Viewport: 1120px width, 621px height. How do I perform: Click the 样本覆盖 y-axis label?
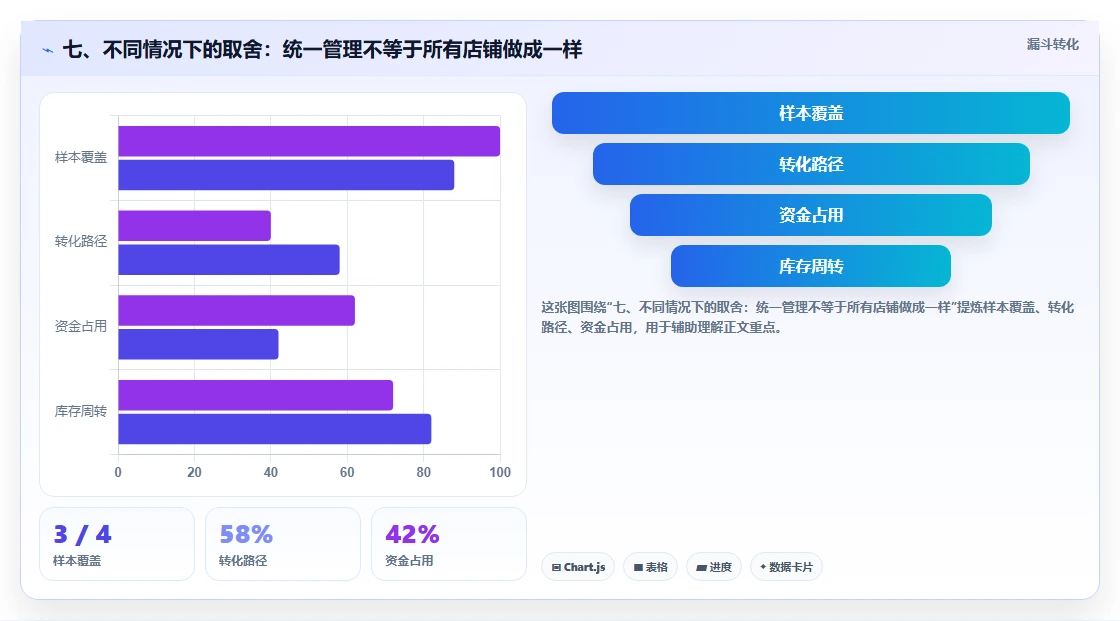coord(81,157)
